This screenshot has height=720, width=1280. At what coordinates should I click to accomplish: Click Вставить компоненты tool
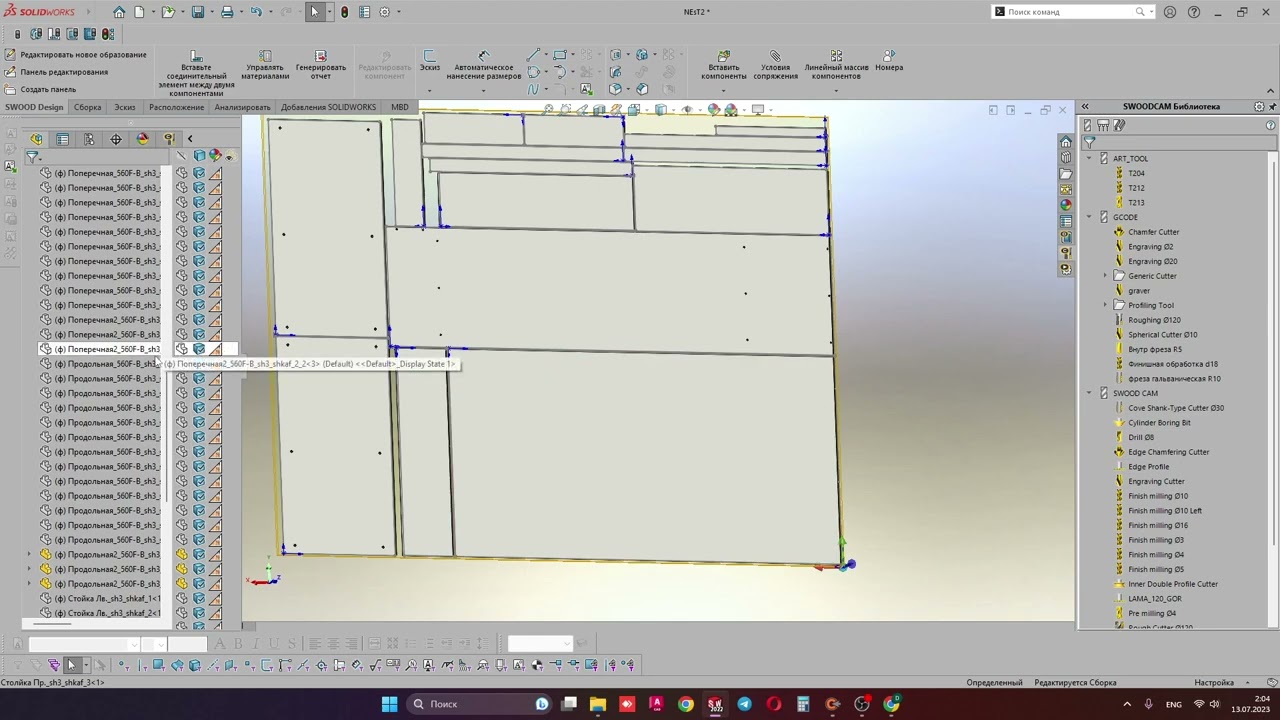(724, 66)
